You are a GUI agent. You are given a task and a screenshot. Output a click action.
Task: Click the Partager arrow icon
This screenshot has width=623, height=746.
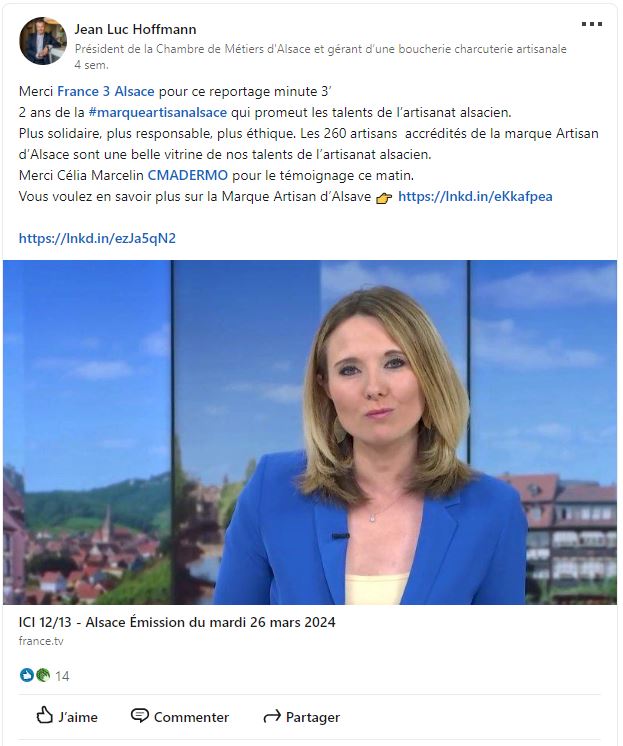click(272, 716)
